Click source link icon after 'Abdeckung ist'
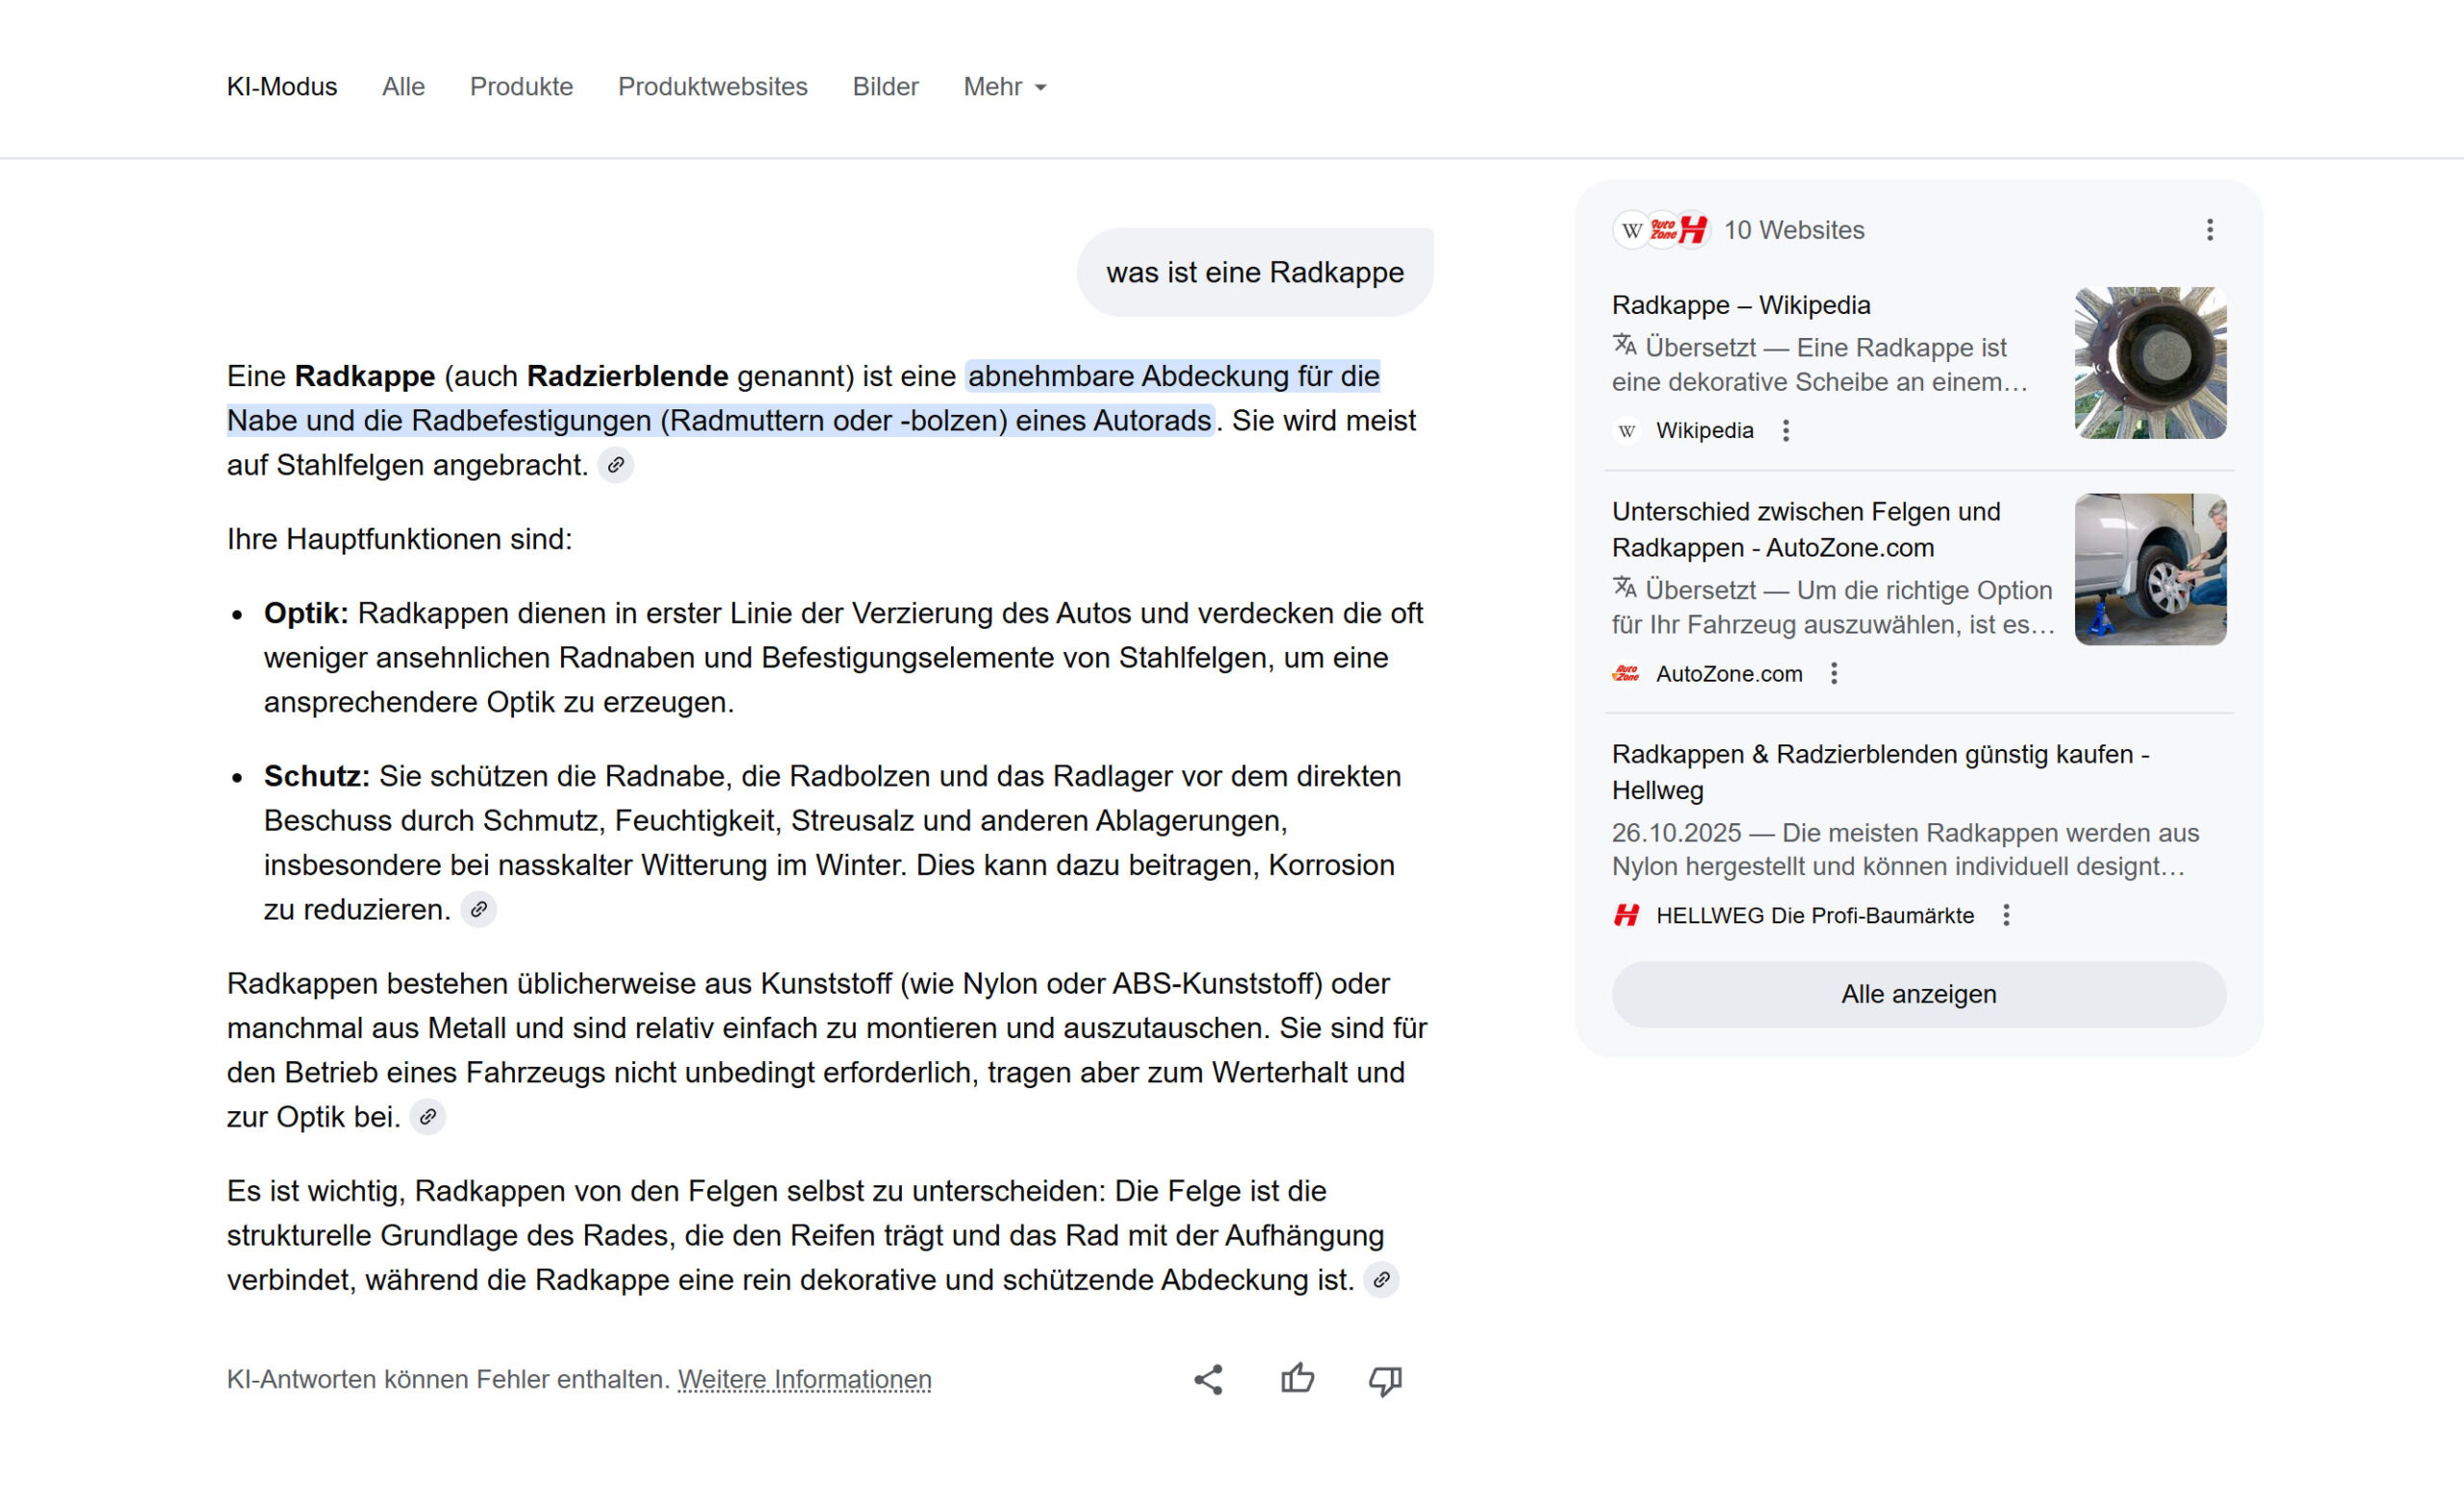Image resolution: width=2464 pixels, height=1502 pixels. click(x=1381, y=1280)
